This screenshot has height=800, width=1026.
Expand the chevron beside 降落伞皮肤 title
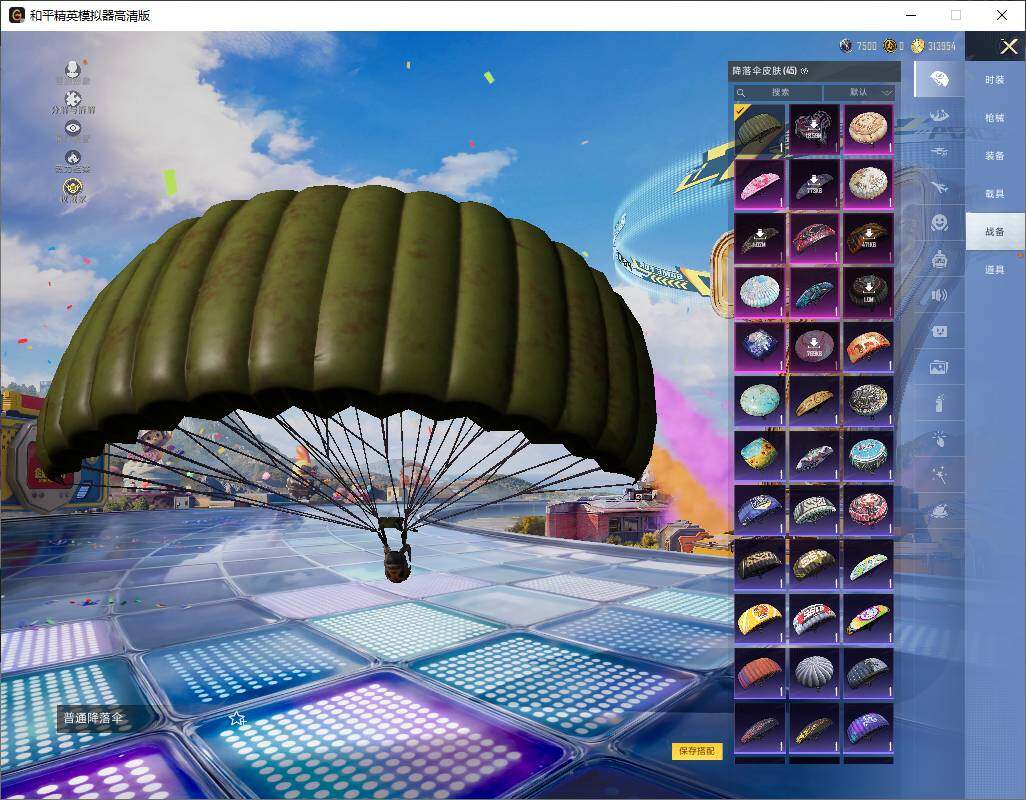[805, 72]
